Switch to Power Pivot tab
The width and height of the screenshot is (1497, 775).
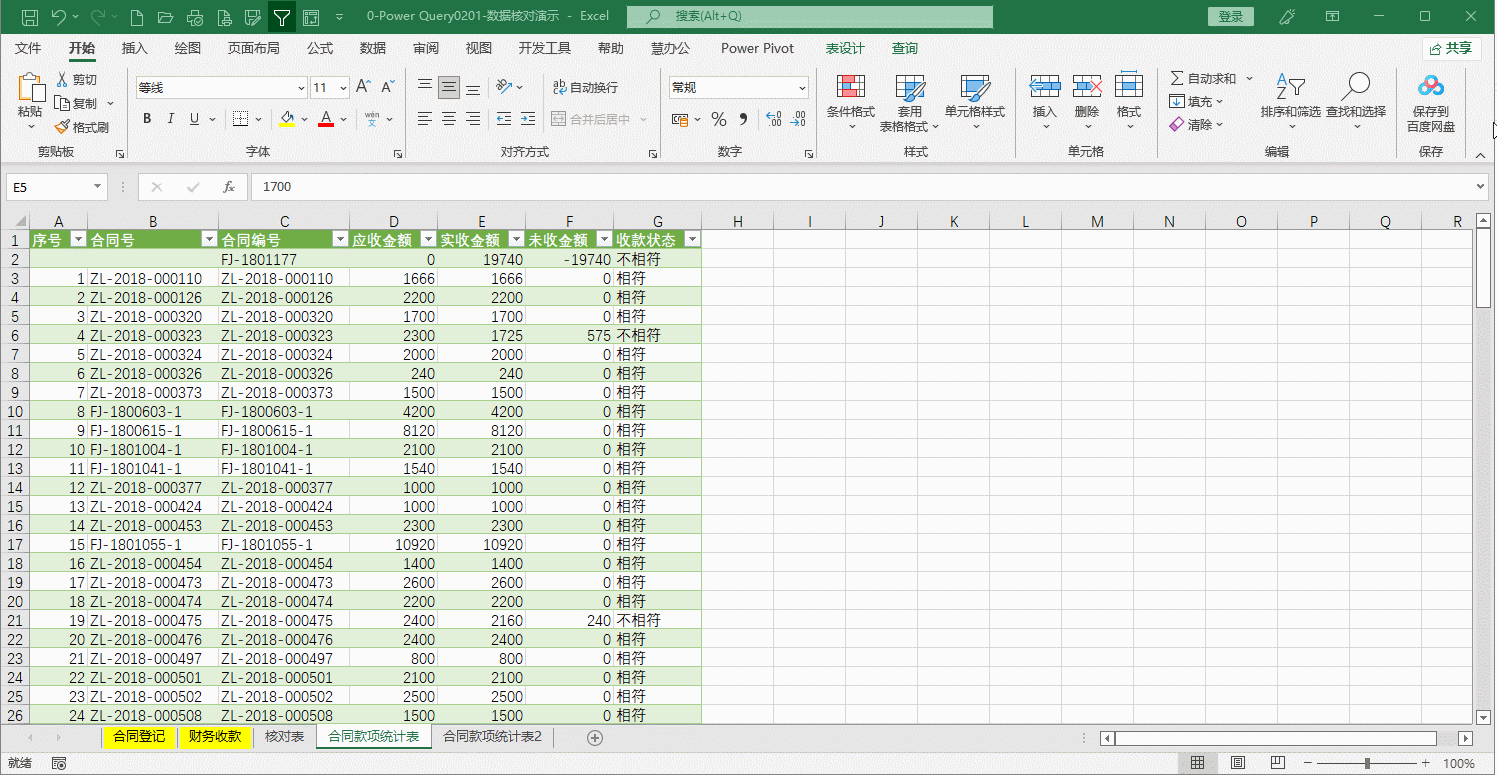point(757,48)
